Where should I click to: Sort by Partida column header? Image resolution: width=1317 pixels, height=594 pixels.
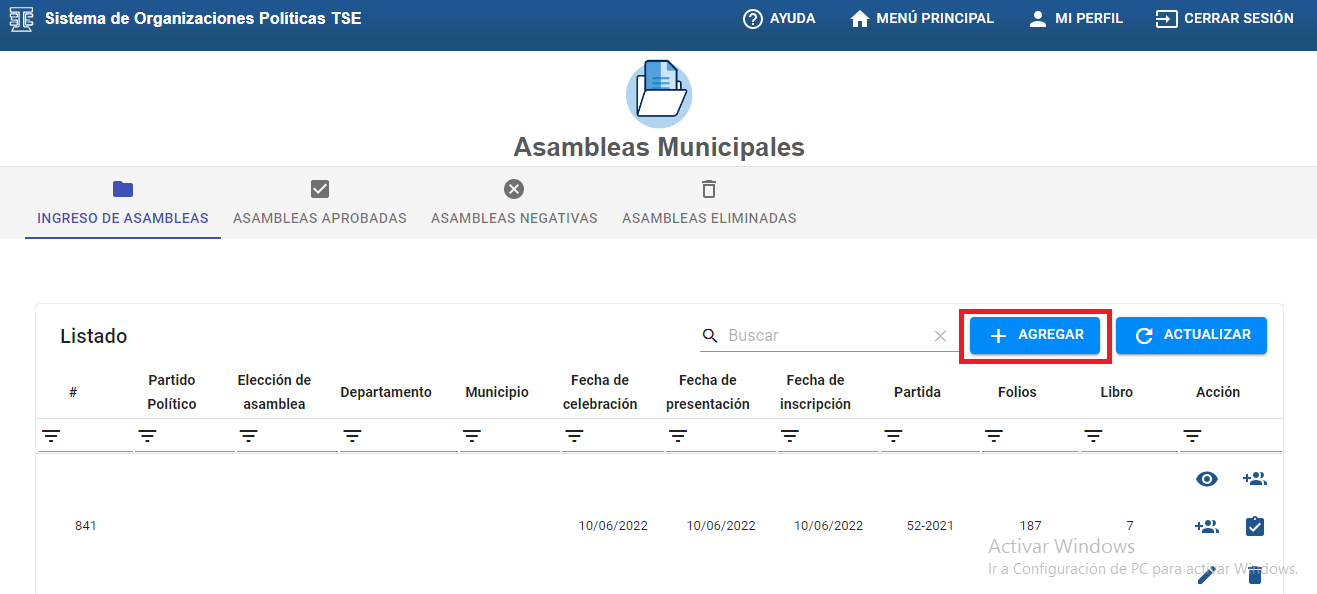917,392
